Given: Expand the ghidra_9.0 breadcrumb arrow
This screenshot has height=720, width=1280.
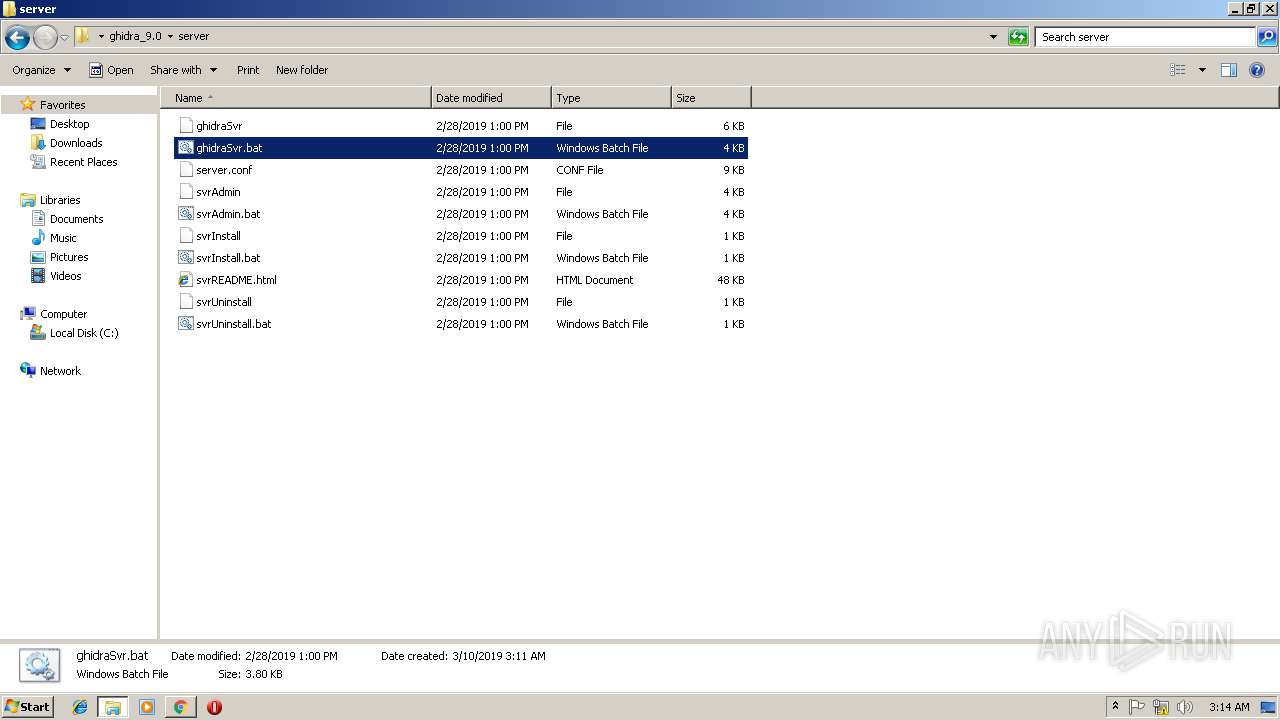Looking at the screenshot, I should click(170, 37).
